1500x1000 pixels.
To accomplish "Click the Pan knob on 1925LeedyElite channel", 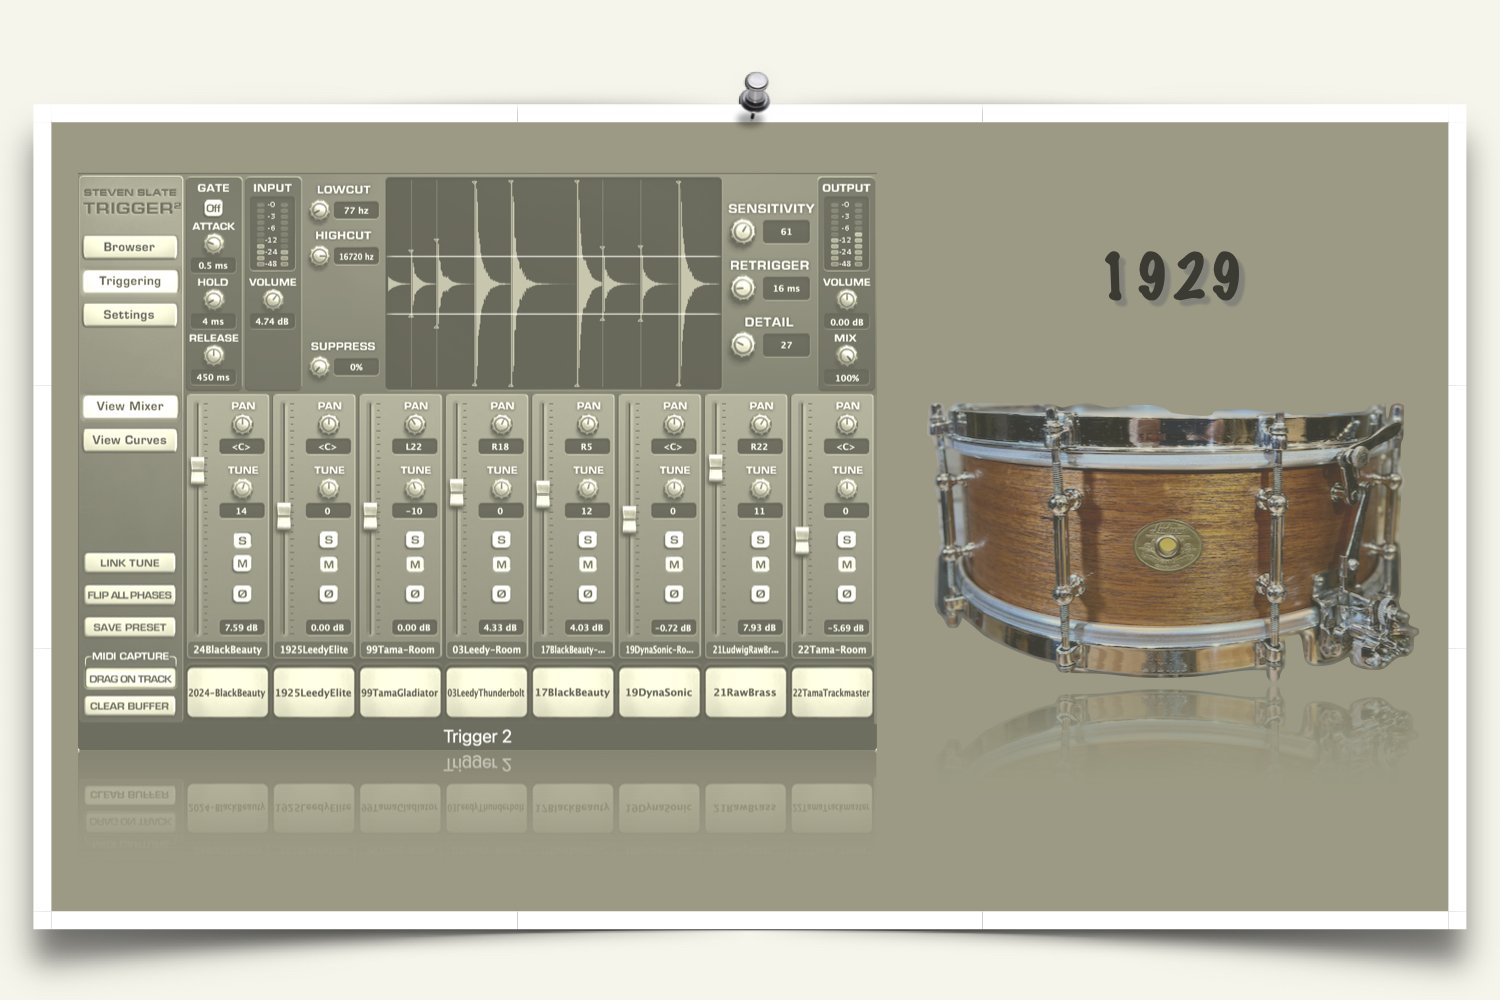I will [329, 425].
